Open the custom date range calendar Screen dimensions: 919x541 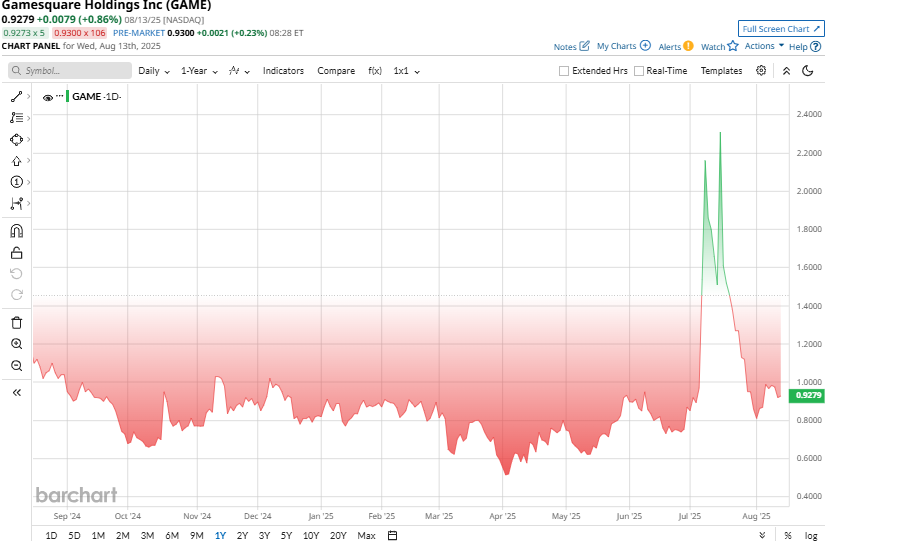393,535
